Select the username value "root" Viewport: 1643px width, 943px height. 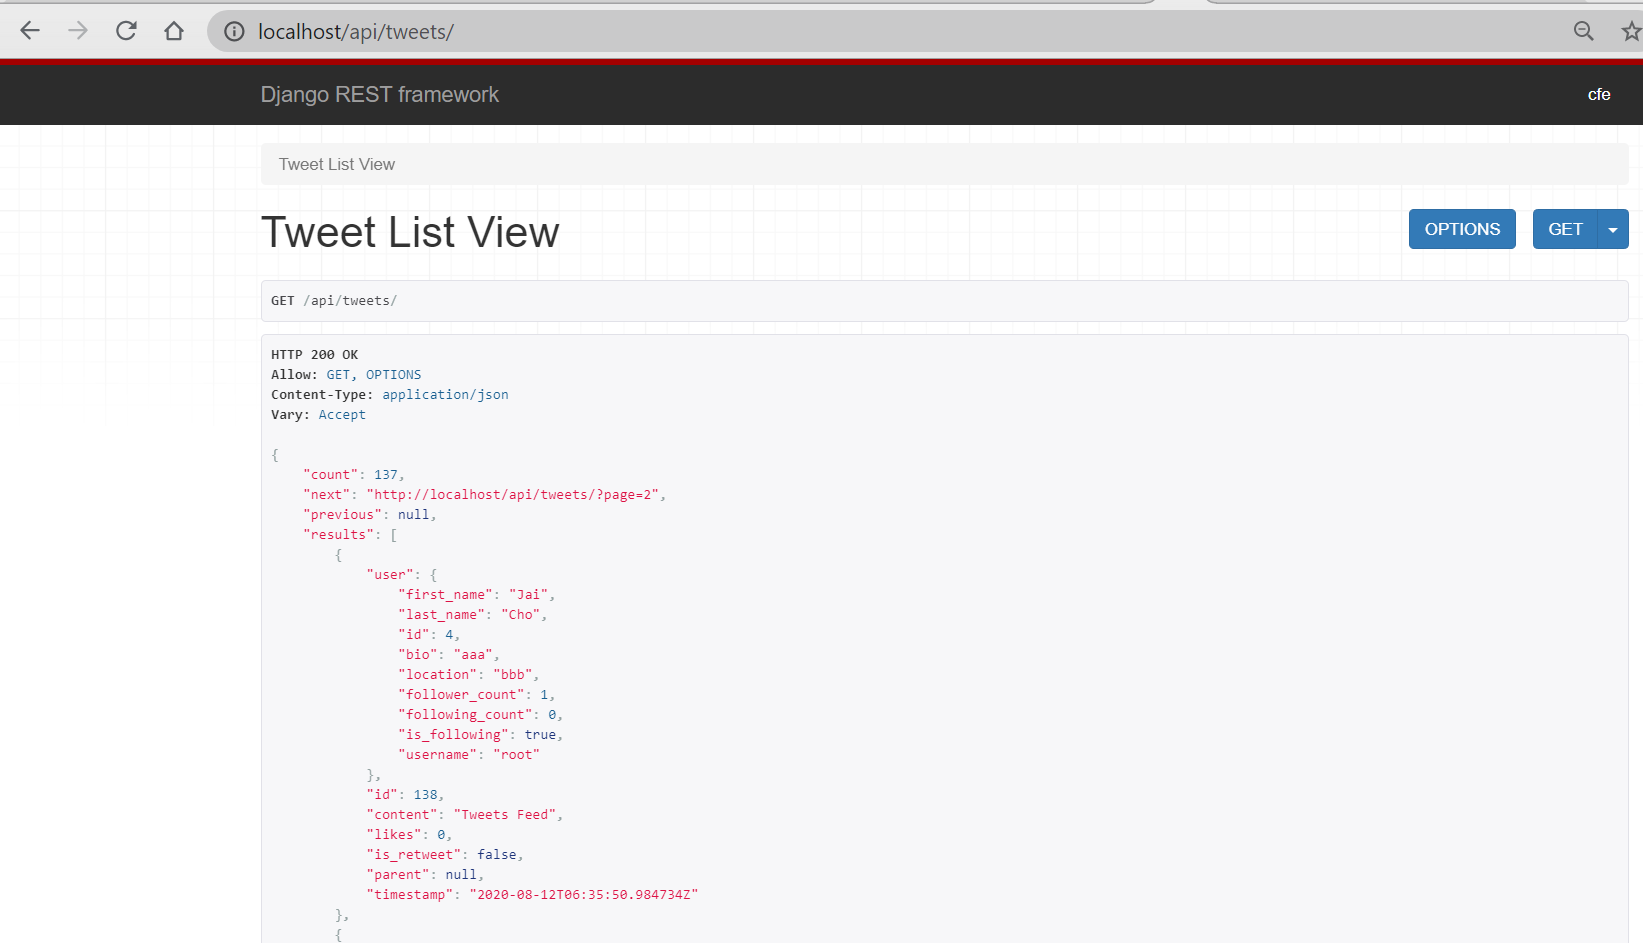tap(516, 755)
